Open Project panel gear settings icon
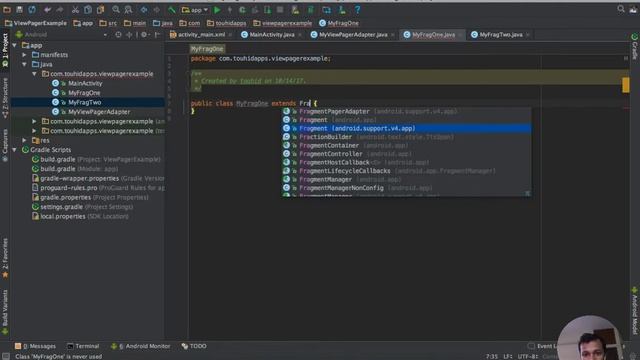The width and height of the screenshot is (640, 360). pyautogui.click(x=144, y=35)
